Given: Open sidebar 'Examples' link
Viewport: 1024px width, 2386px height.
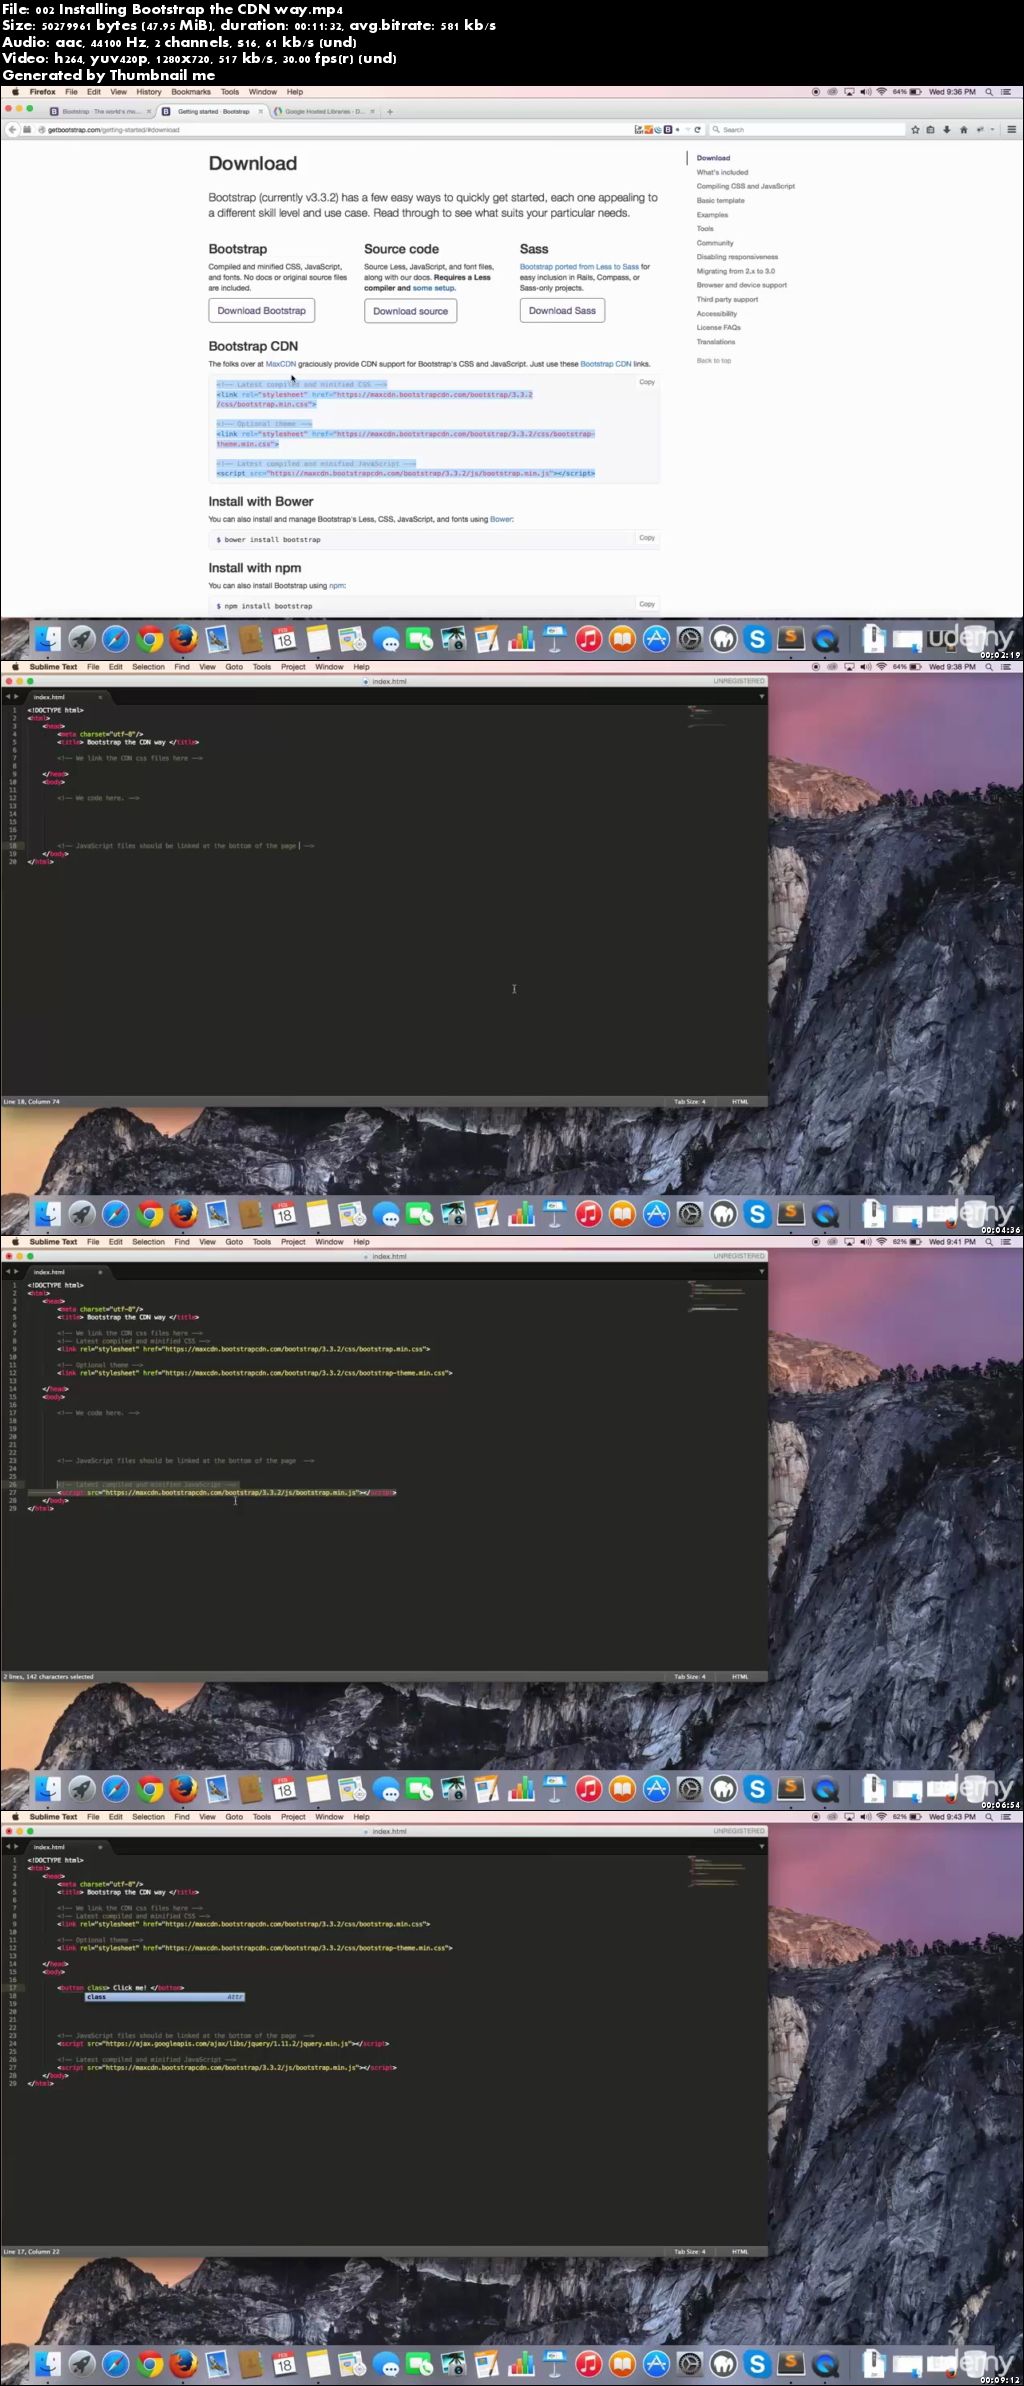Looking at the screenshot, I should click(x=712, y=215).
